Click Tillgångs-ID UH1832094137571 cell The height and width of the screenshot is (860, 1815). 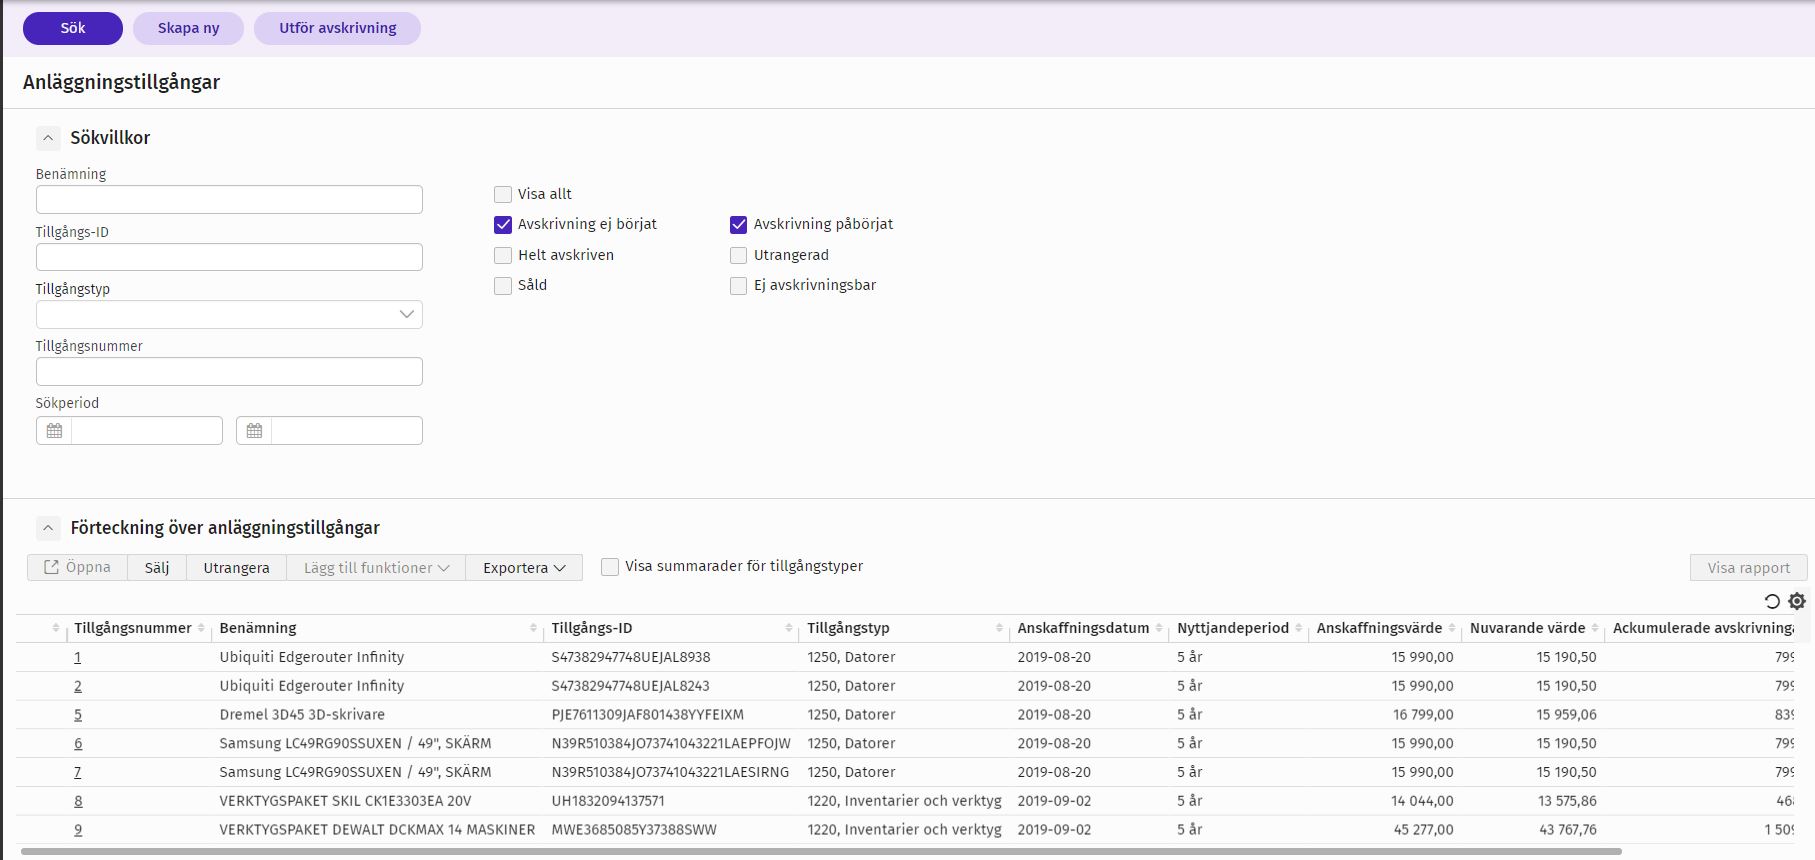608,801
